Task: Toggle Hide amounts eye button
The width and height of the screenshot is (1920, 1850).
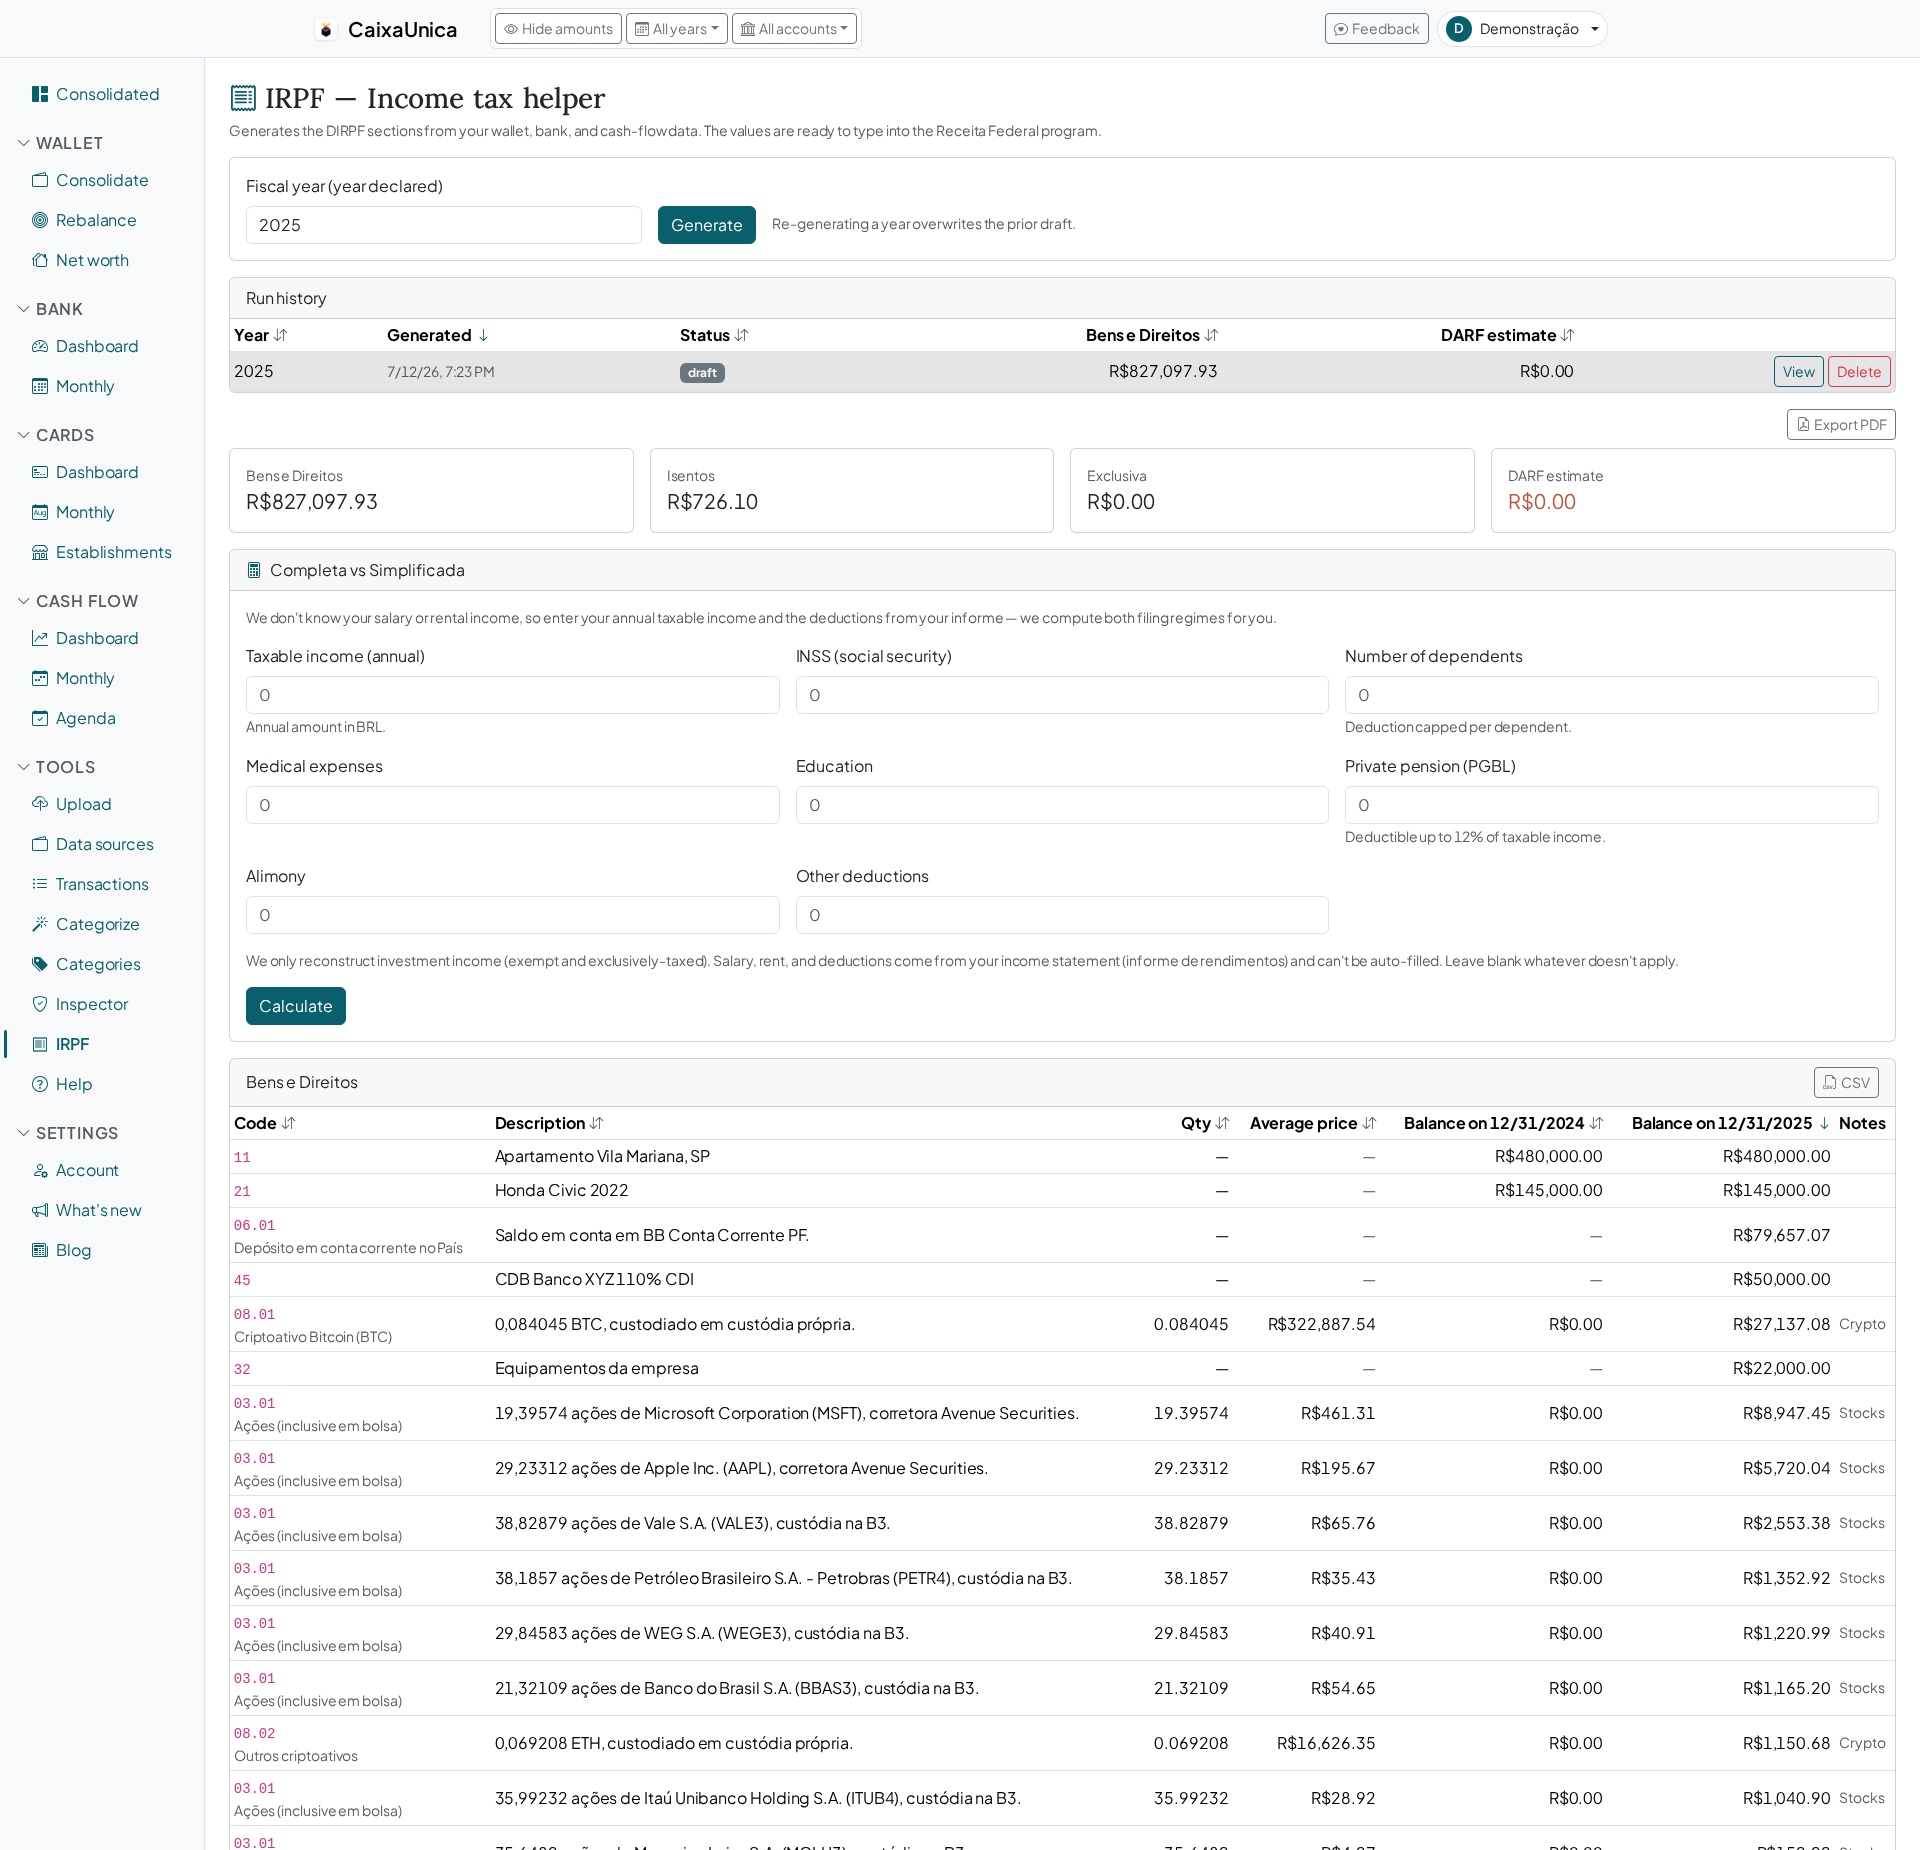Action: click(558, 29)
